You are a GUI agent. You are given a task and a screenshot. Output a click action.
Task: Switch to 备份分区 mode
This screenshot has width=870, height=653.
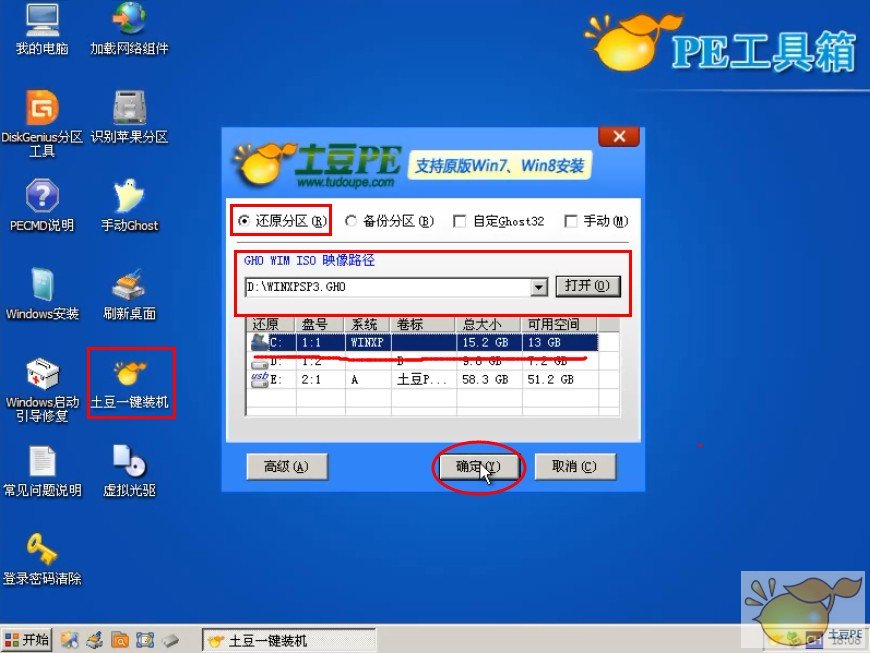pos(352,220)
